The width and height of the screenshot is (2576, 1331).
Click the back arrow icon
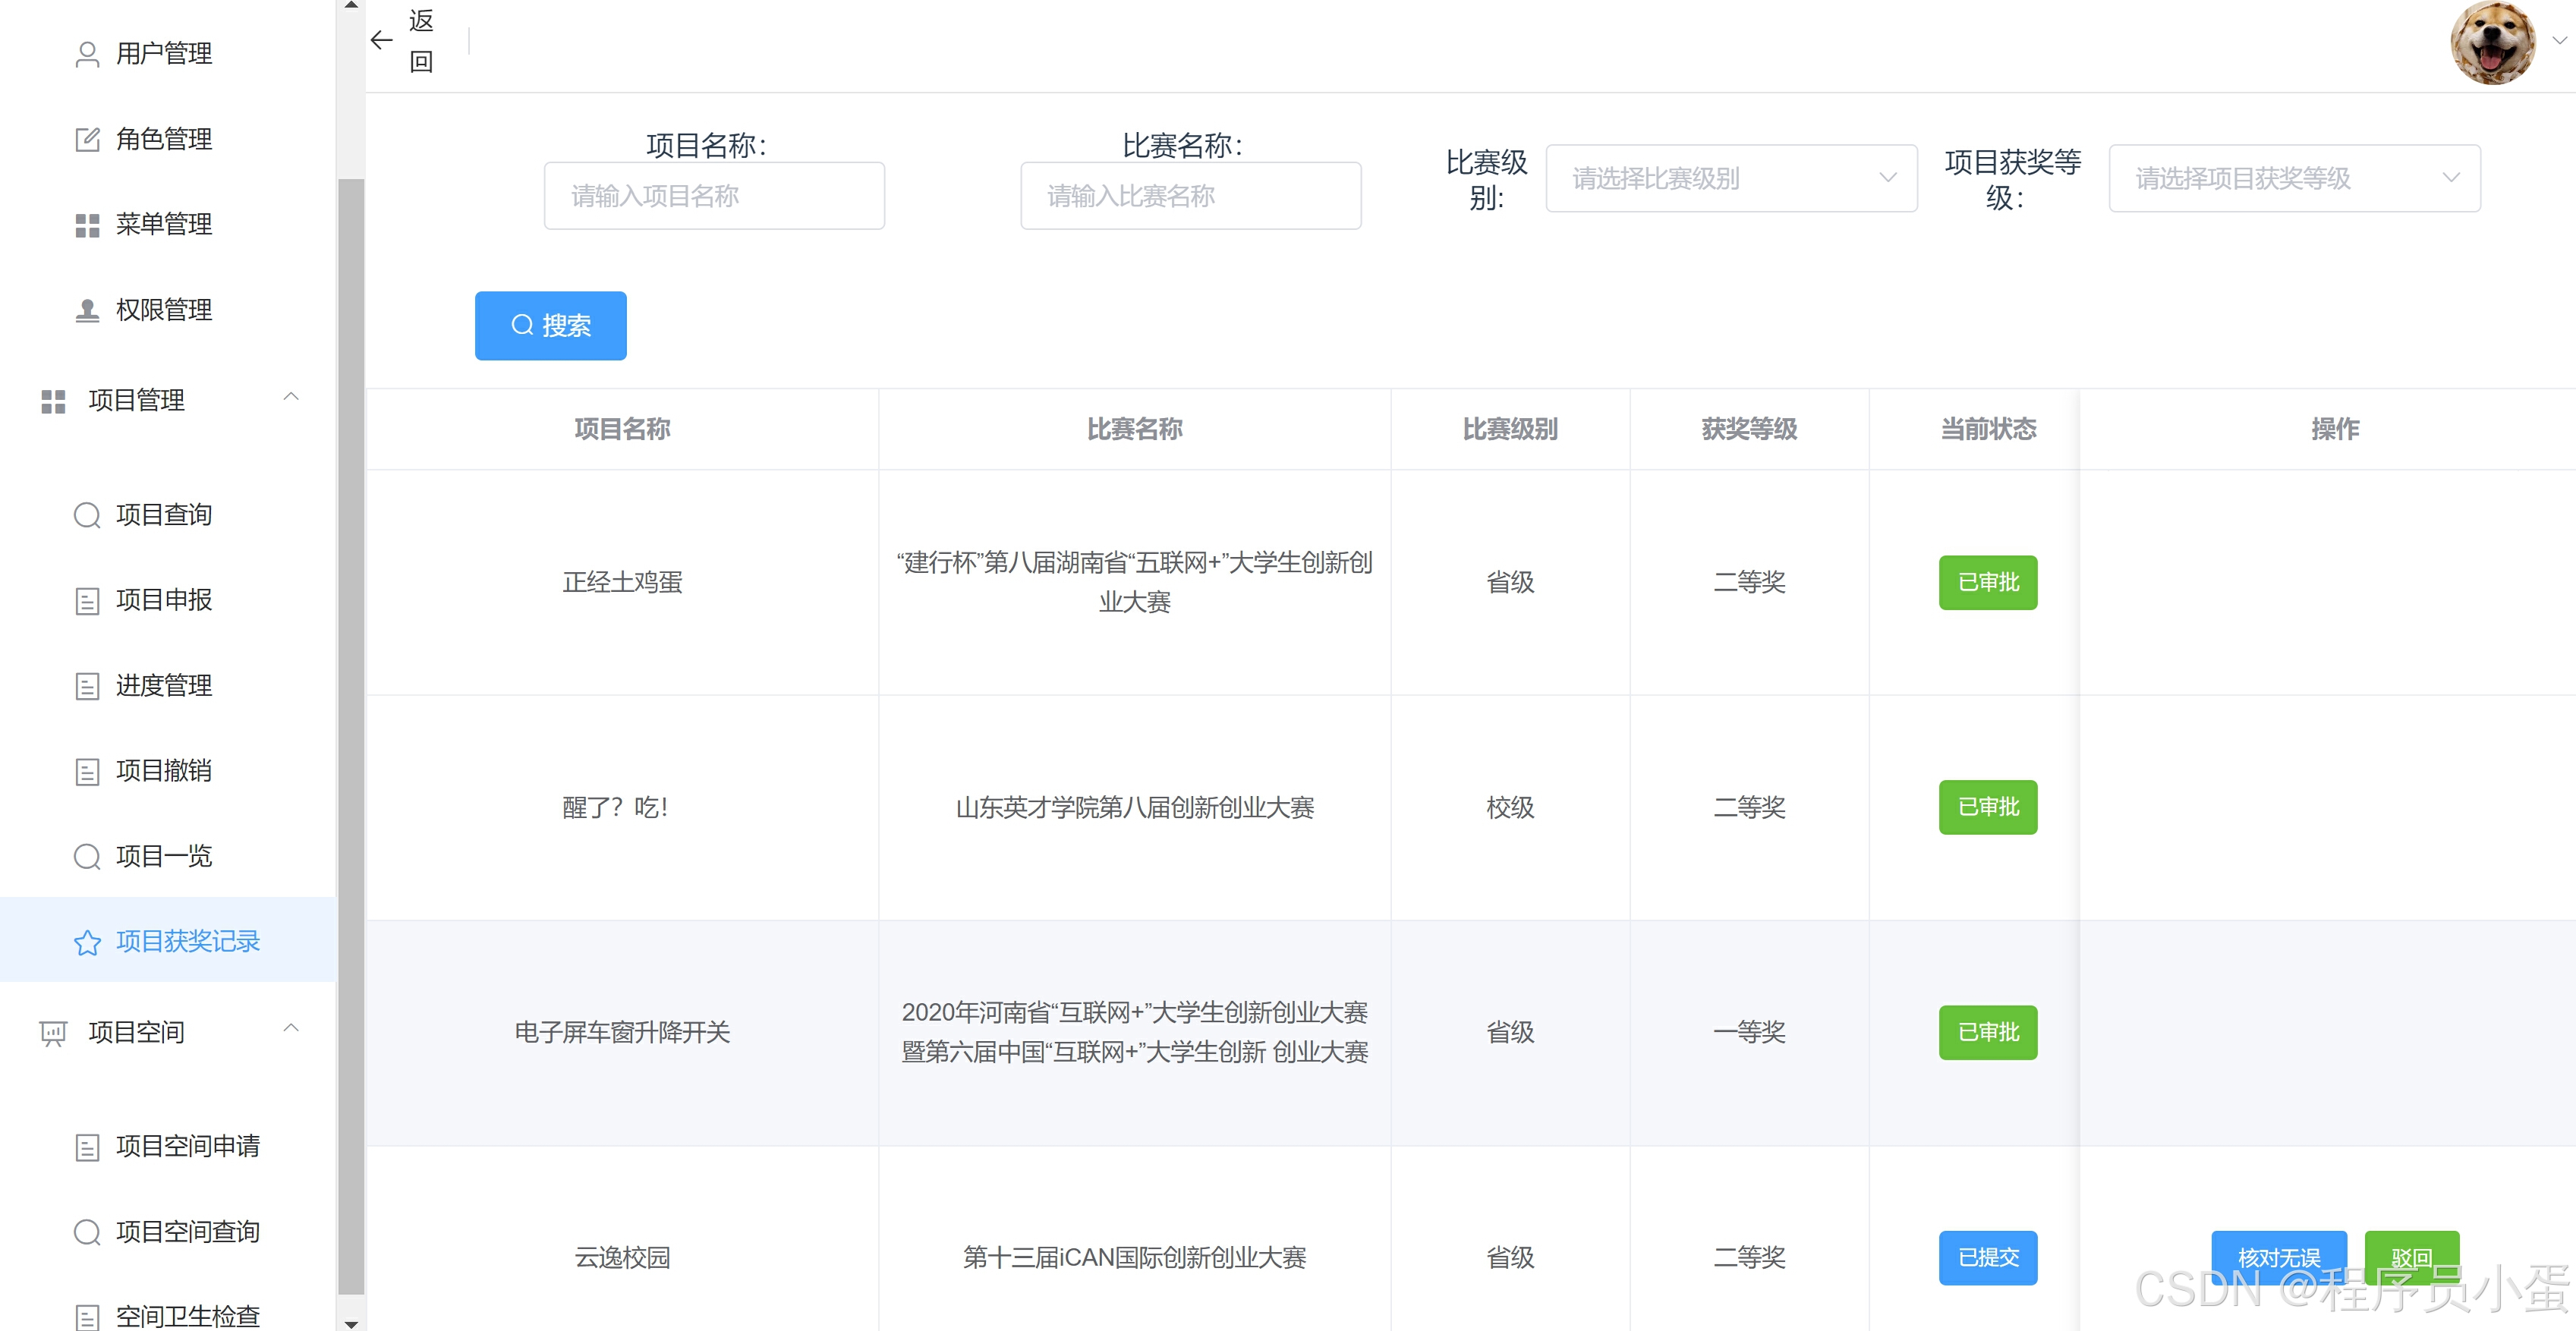(x=381, y=40)
